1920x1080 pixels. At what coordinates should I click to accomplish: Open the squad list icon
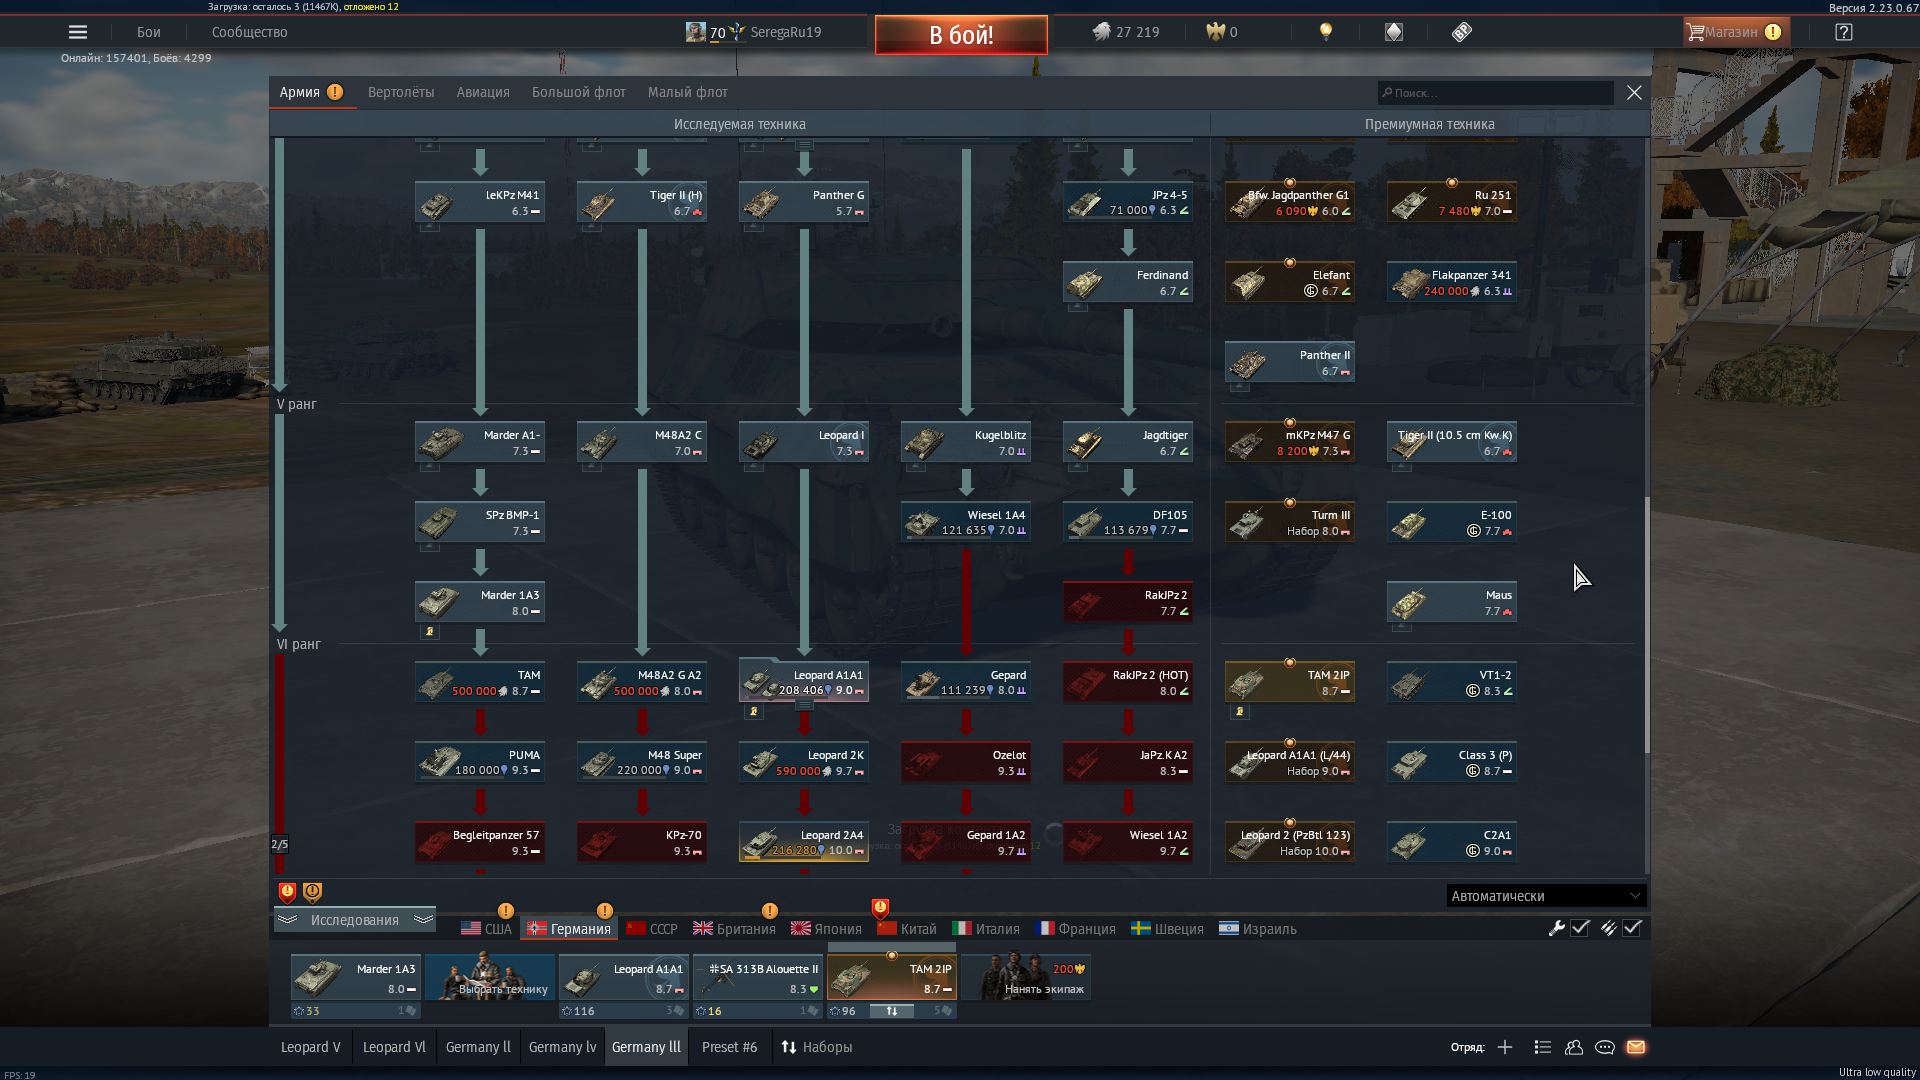[x=1543, y=1047]
